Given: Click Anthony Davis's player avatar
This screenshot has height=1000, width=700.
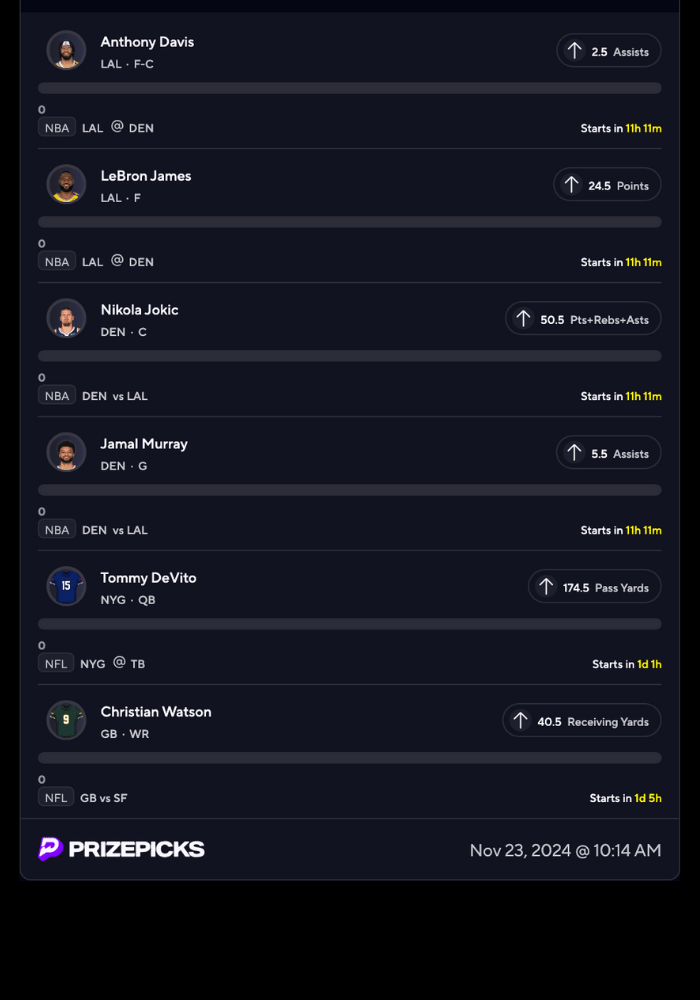Looking at the screenshot, I should click(x=66, y=50).
